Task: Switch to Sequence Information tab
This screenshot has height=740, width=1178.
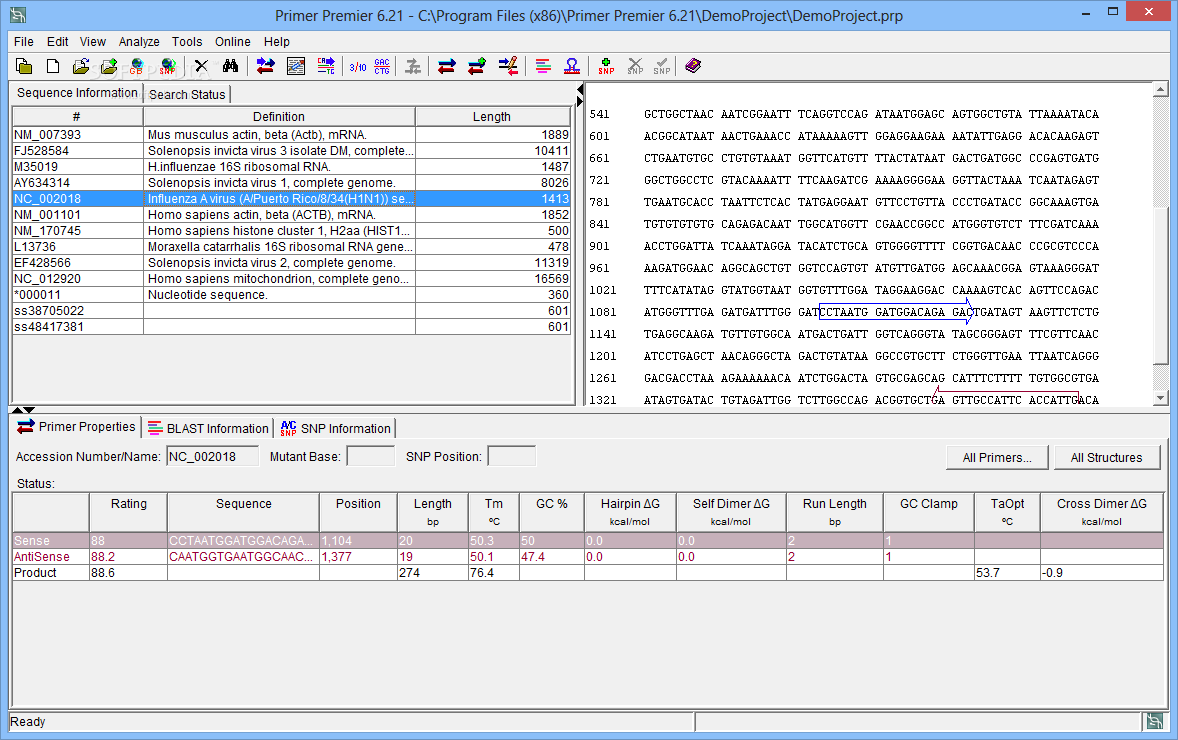Action: (77, 92)
